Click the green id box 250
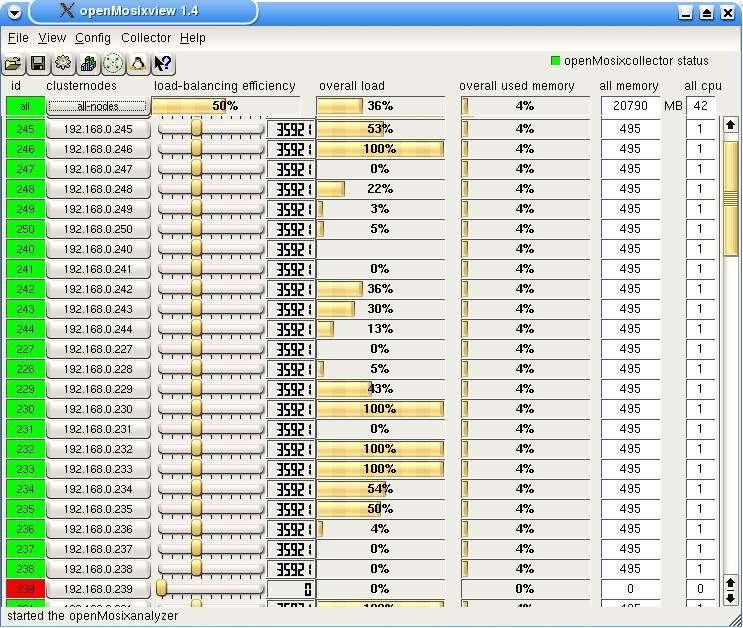The width and height of the screenshot is (743, 628). point(26,229)
